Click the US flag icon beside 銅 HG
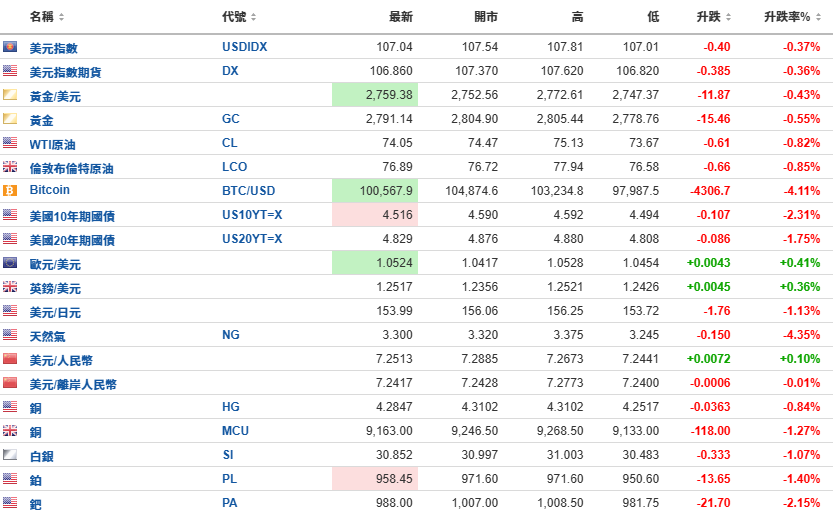The width and height of the screenshot is (833, 514). [10, 407]
